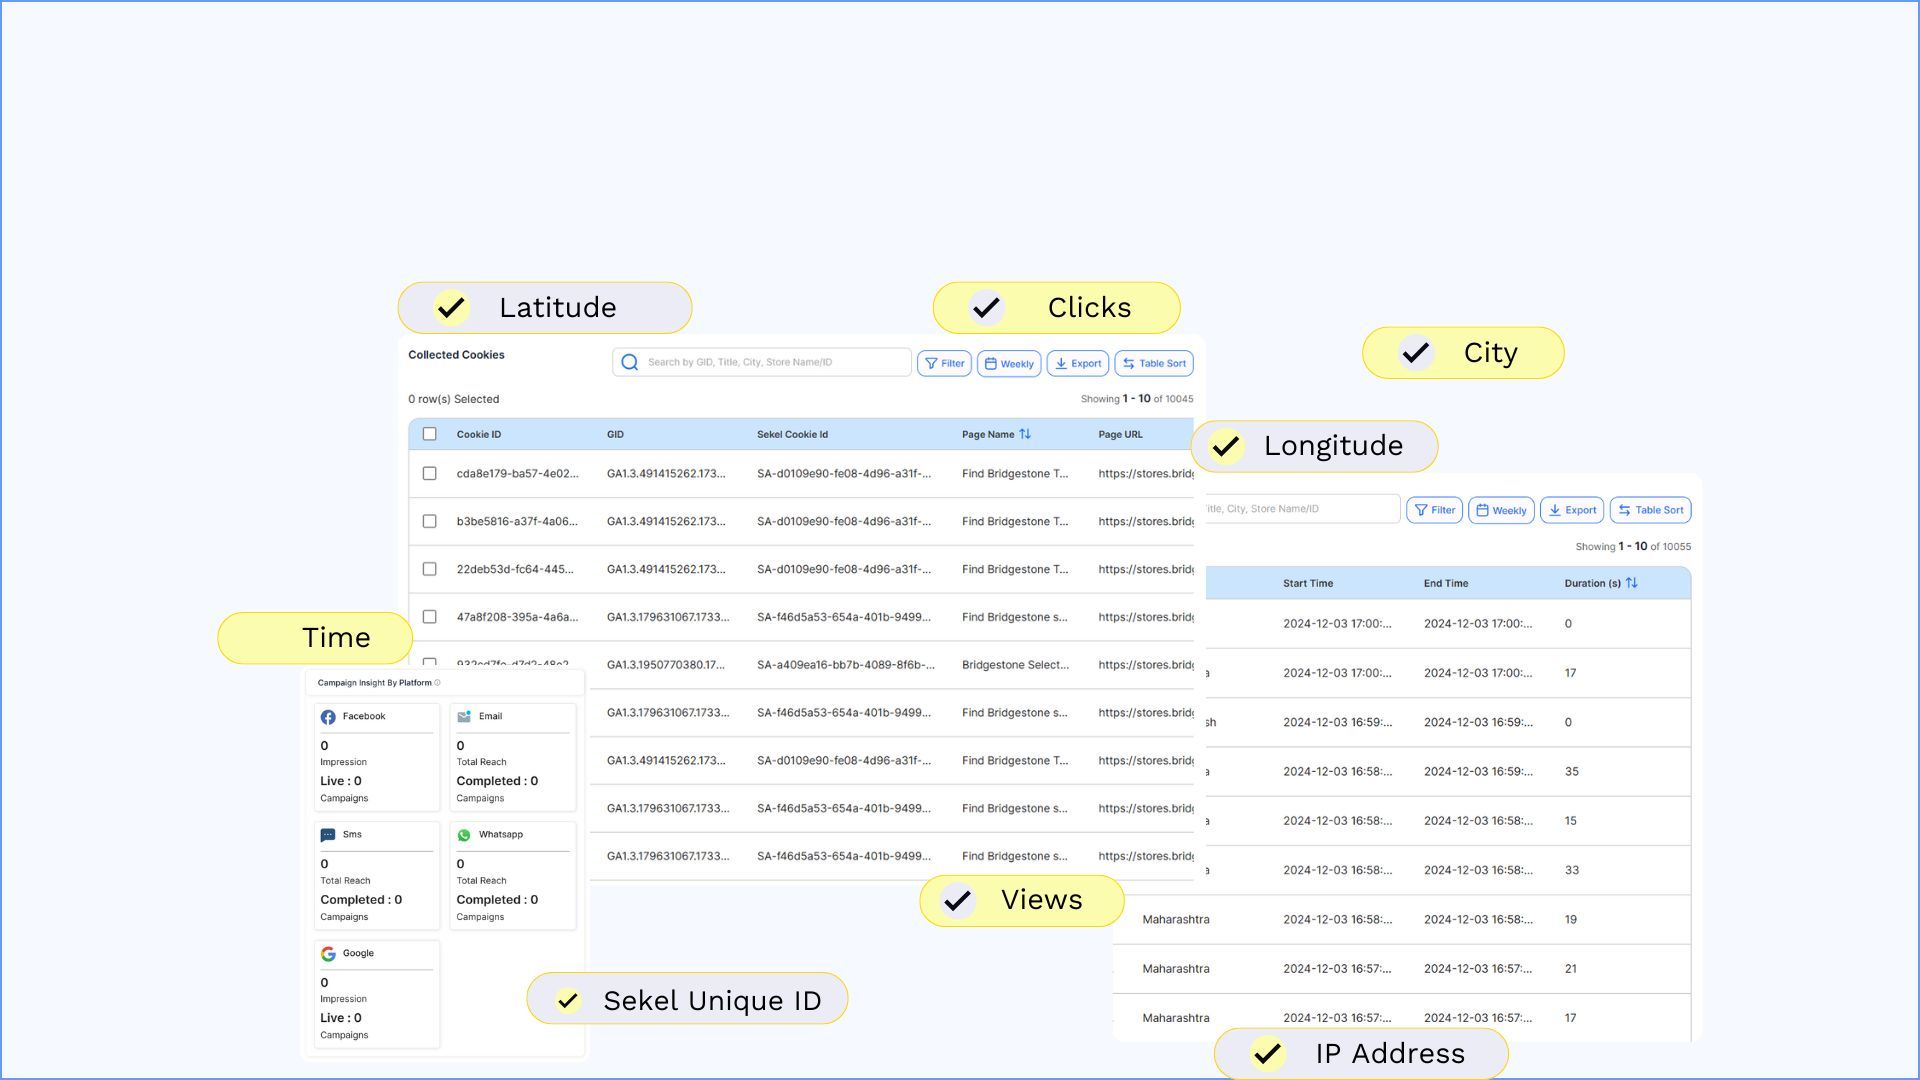Open the Filter options in Collected Cookies

click(944, 364)
